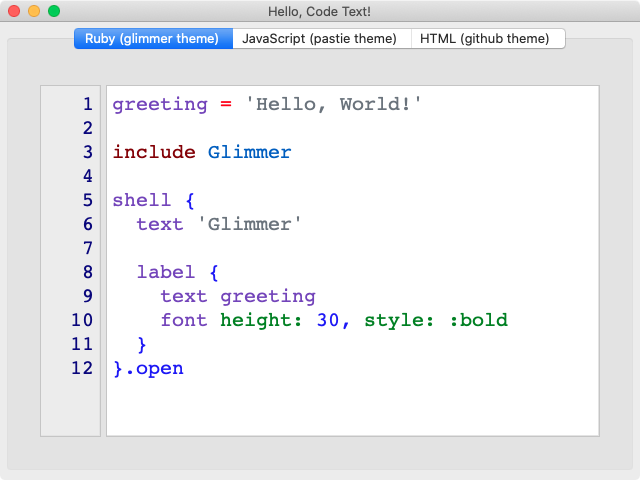Close the Hello, Code Text! window
640x480 pixels.
point(14,11)
